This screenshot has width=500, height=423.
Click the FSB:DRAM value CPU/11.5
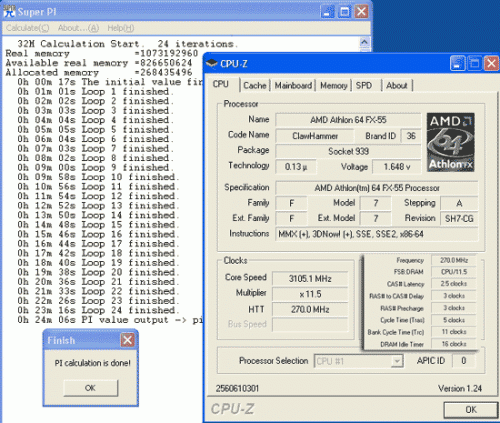click(454, 272)
